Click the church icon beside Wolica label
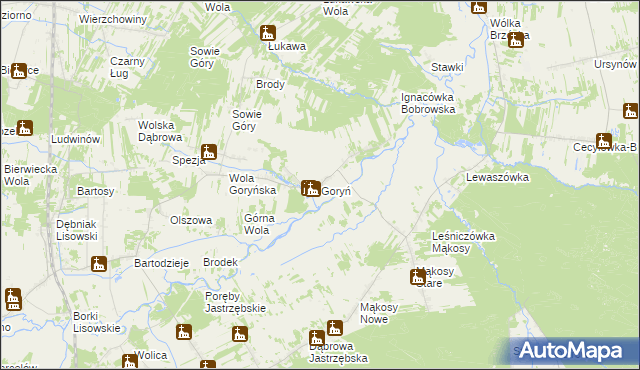 click(130, 361)
